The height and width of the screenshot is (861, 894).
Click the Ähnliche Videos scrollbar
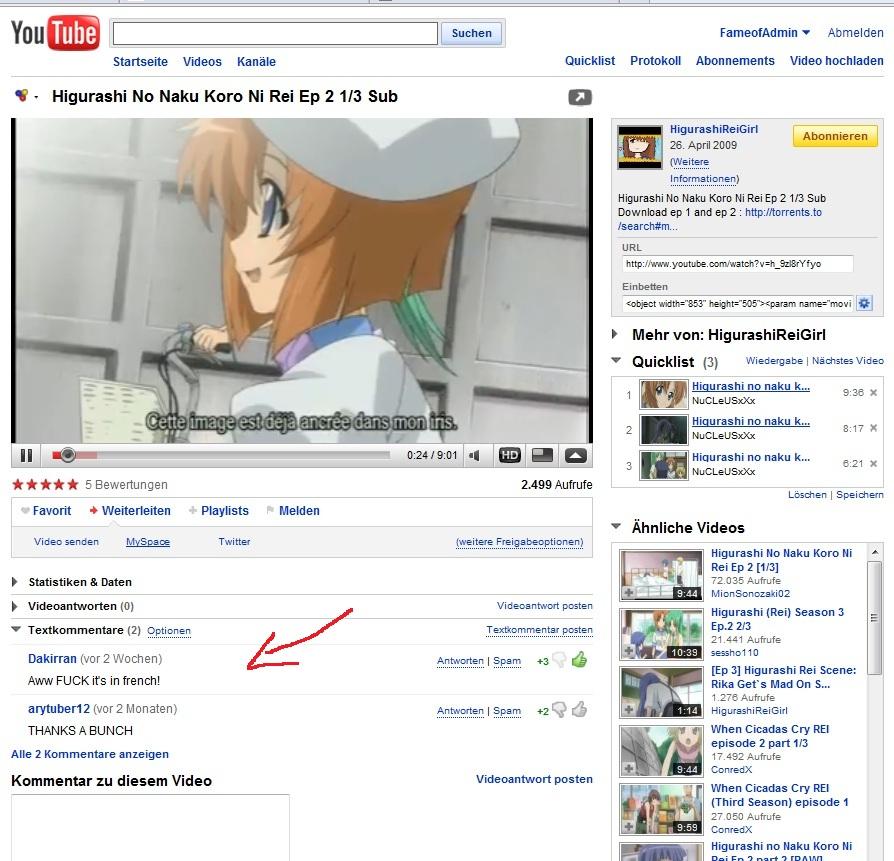tap(874, 617)
